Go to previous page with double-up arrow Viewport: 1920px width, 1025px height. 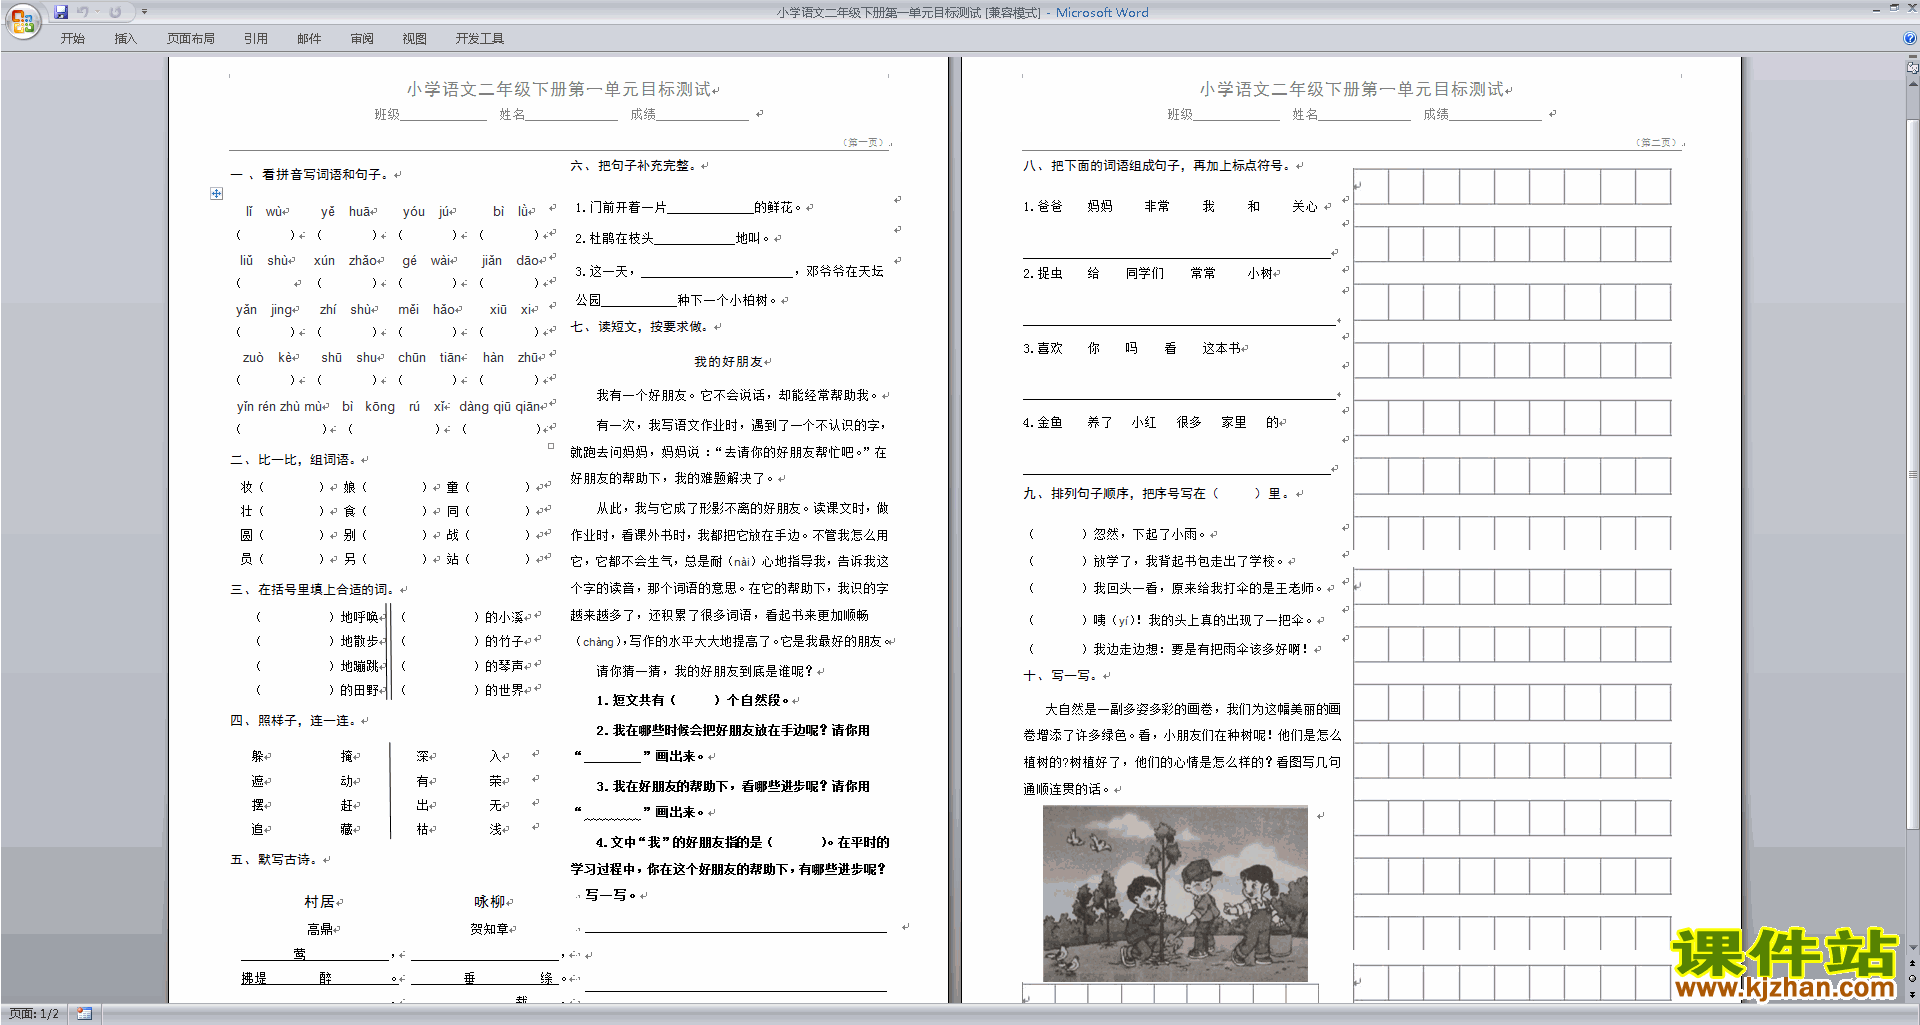[x=1913, y=963]
